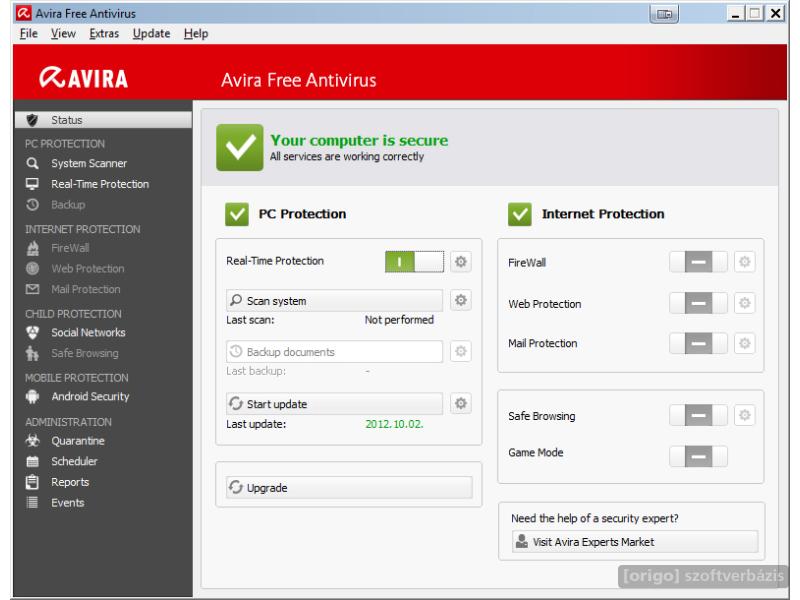Image resolution: width=800 pixels, height=600 pixels.
Task: Click the PC Protection green checkmark
Action: pyautogui.click(x=237, y=214)
